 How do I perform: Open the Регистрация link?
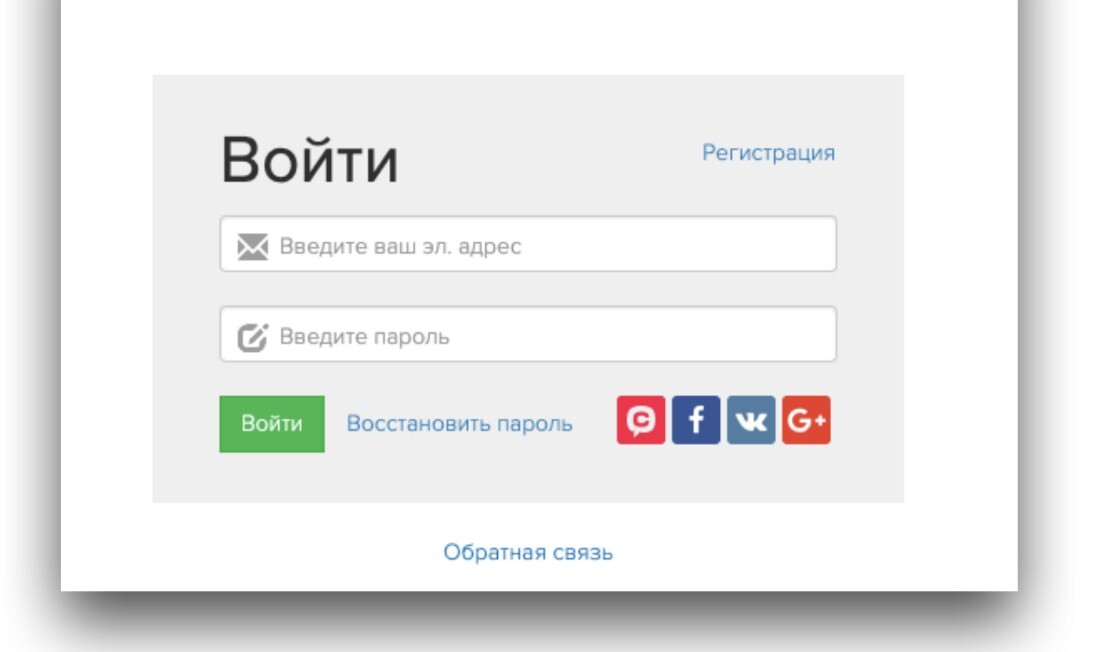(768, 153)
